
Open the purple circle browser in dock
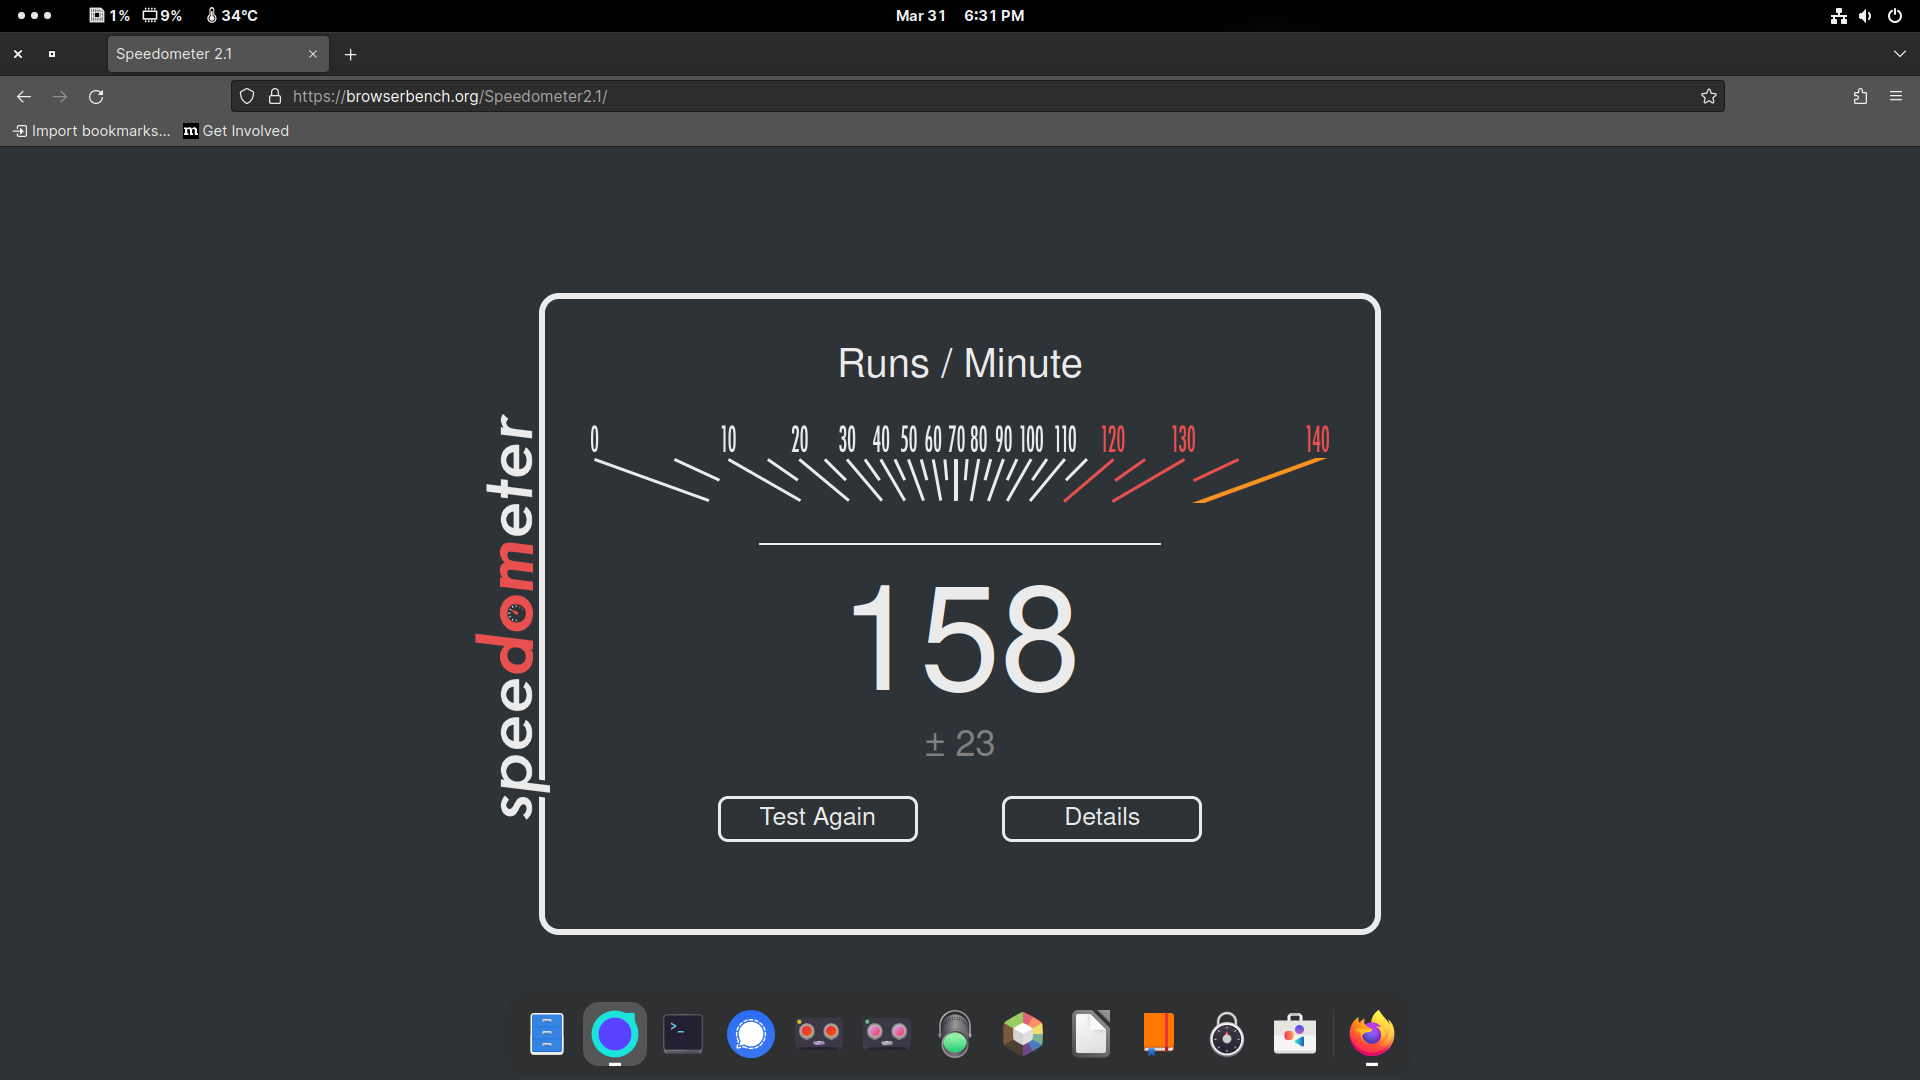pos(615,1034)
